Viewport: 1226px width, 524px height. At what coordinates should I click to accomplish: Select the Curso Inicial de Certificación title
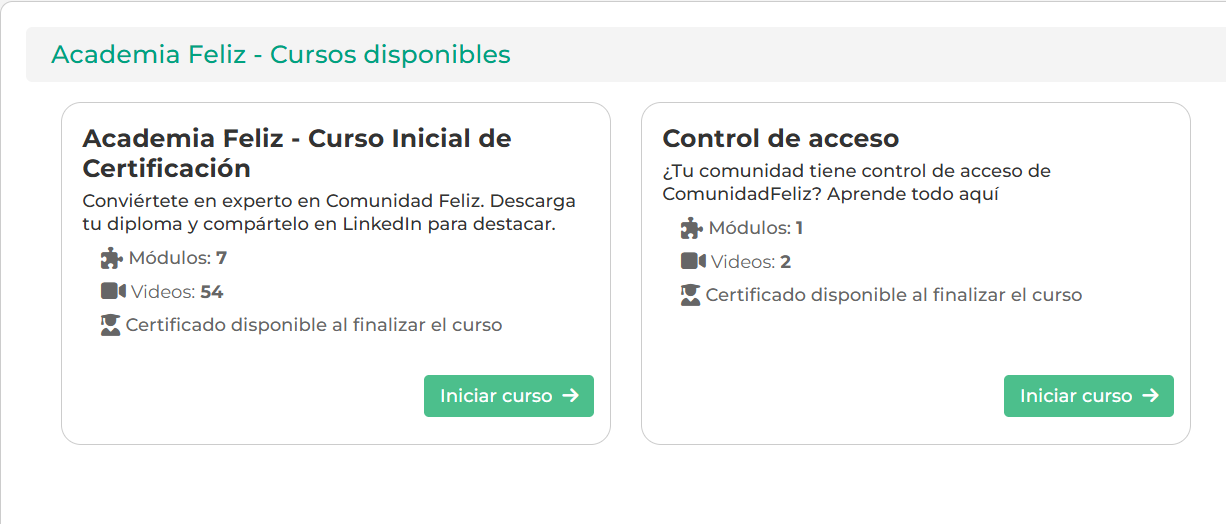click(296, 153)
